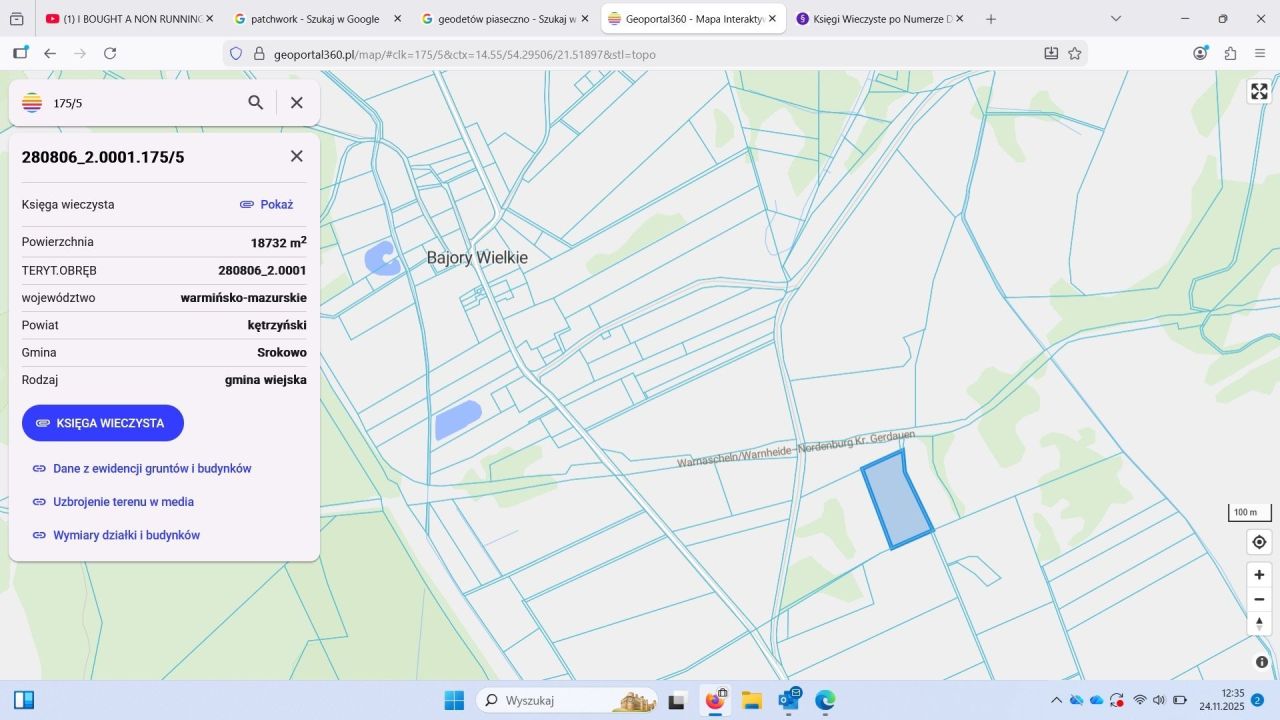Click the Geoportal360 logo icon in the search bar
Viewport: 1280px width, 720px height.
point(31,102)
